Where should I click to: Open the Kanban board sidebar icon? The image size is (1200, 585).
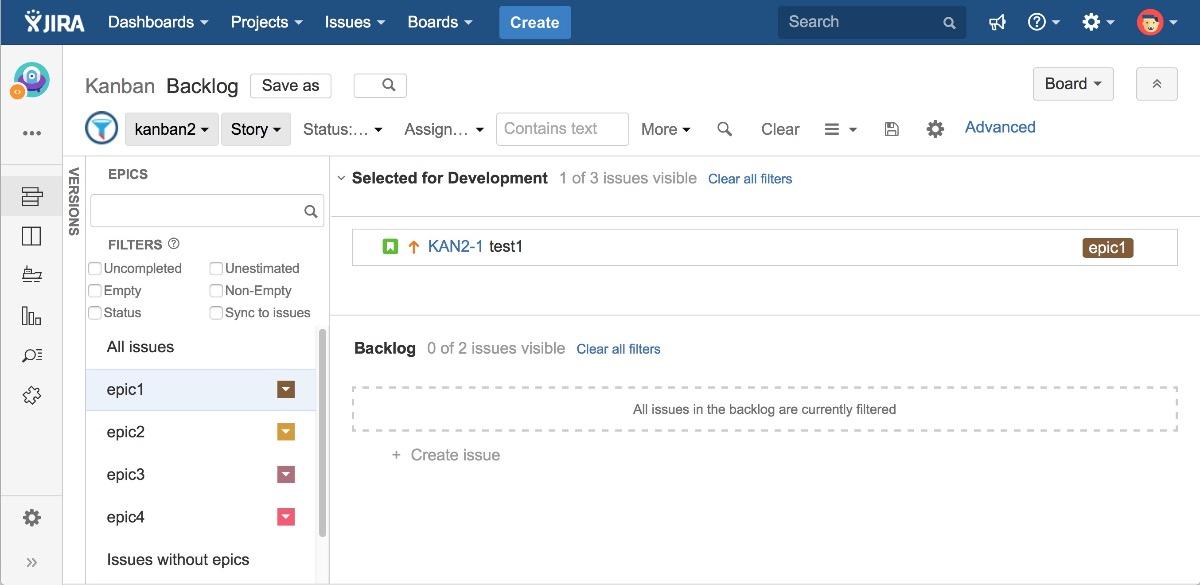click(x=31, y=236)
